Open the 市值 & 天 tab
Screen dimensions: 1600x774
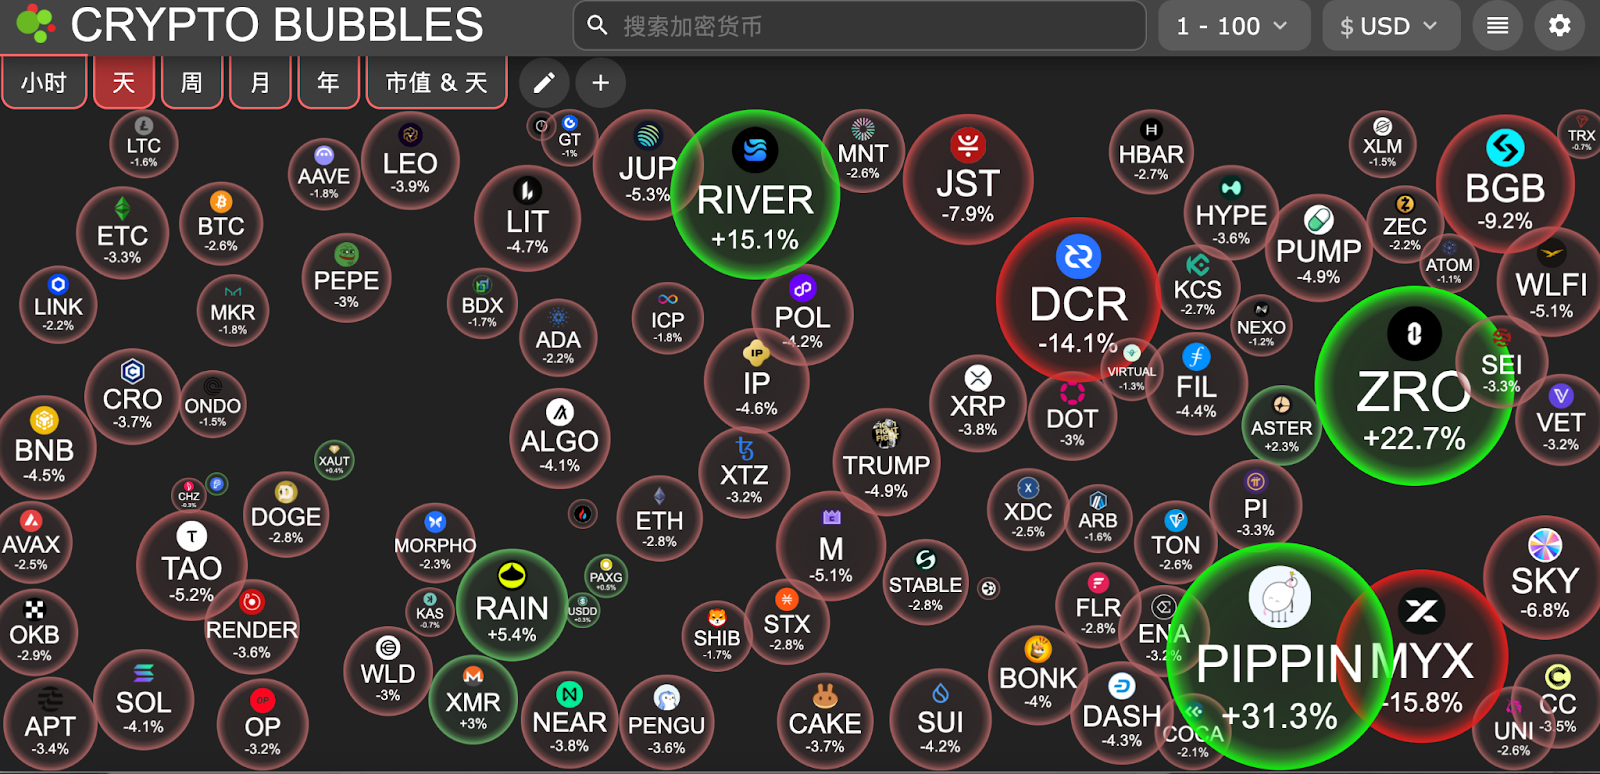[x=436, y=83]
